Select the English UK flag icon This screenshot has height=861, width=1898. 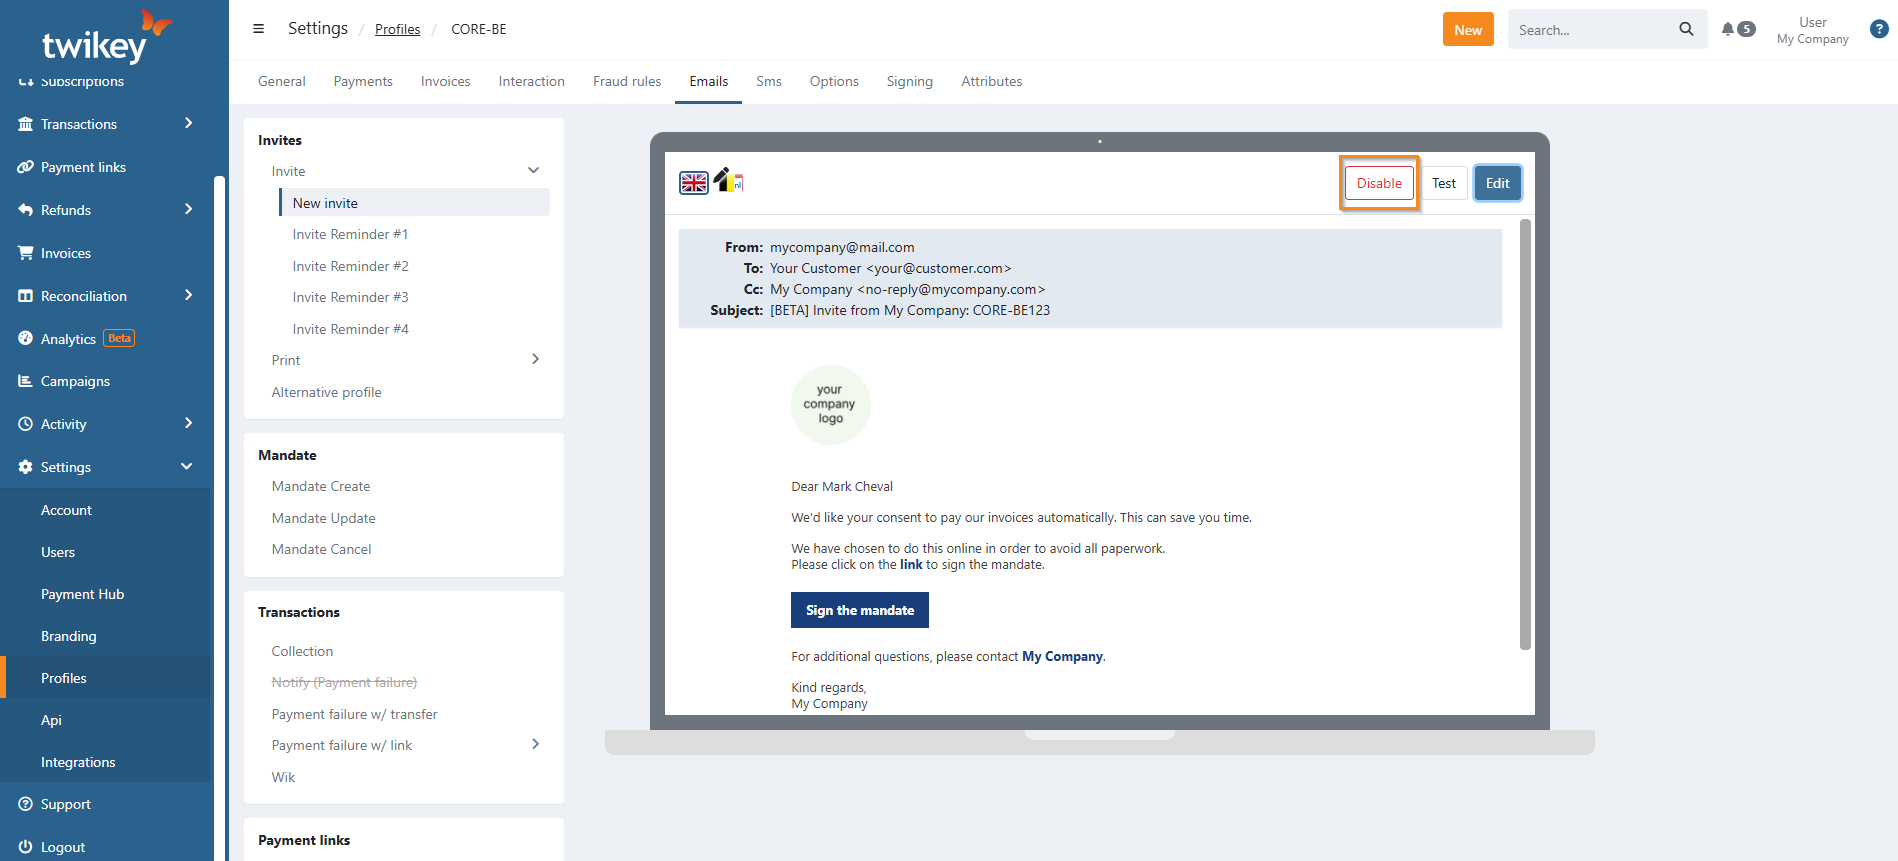point(694,183)
